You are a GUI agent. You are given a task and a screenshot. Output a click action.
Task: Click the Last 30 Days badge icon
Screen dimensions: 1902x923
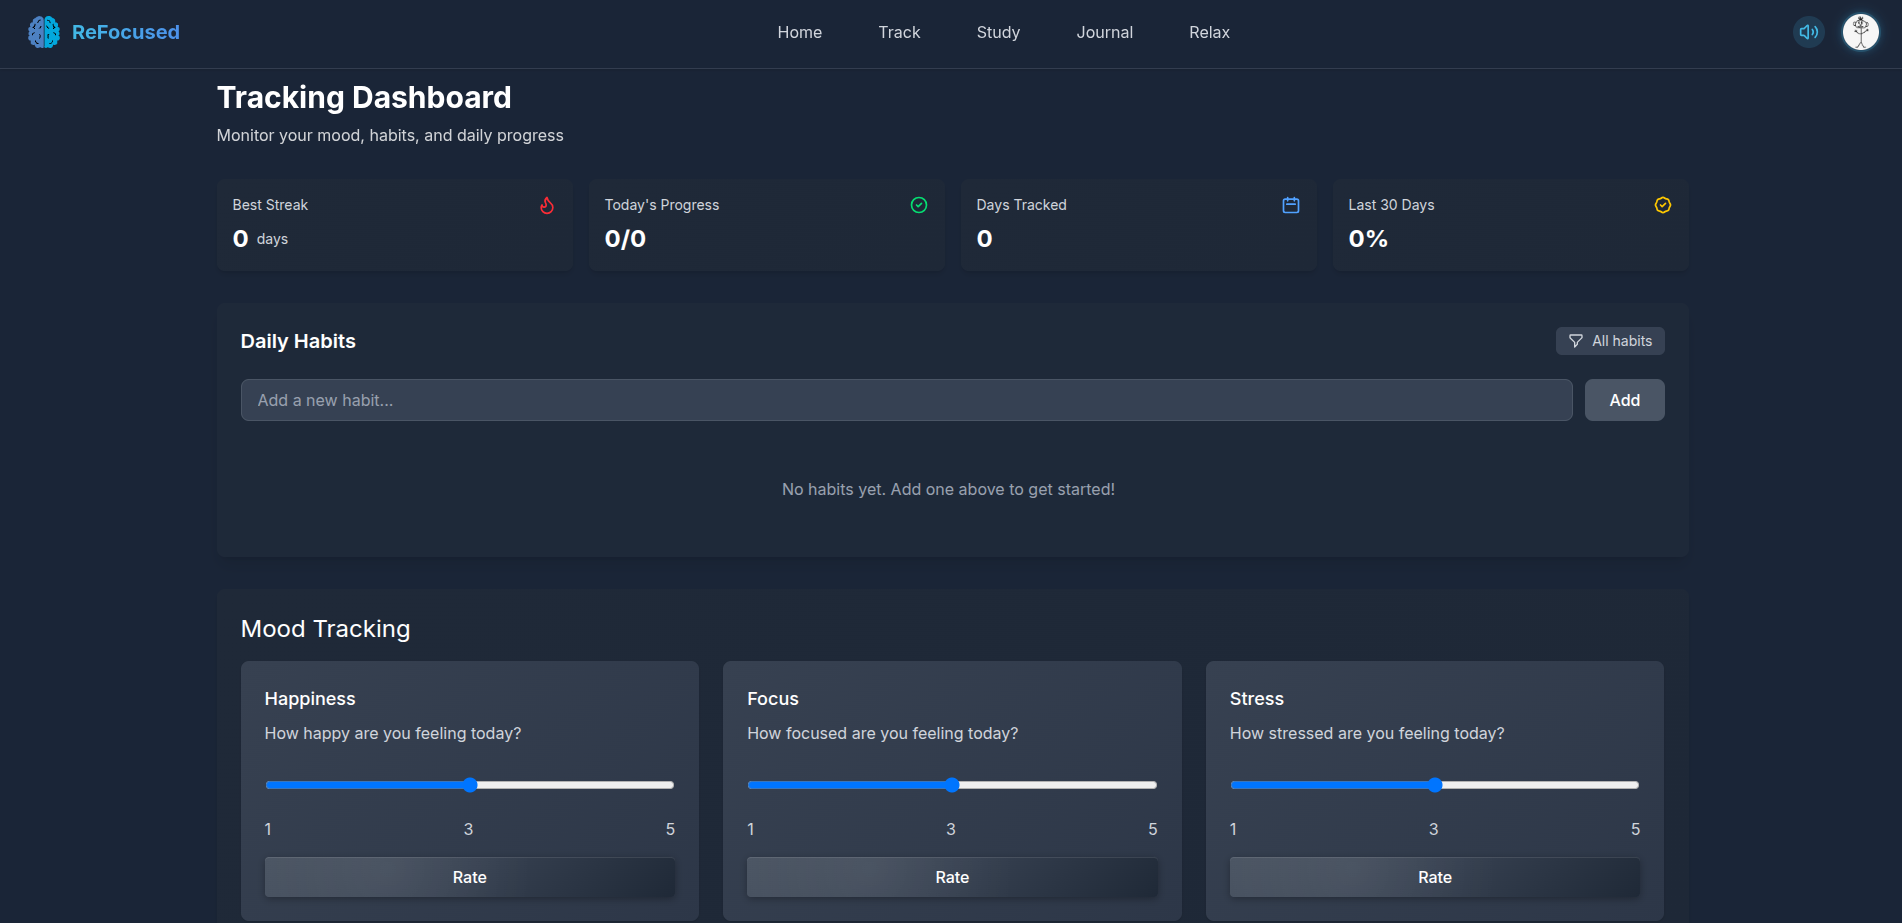[x=1662, y=205]
